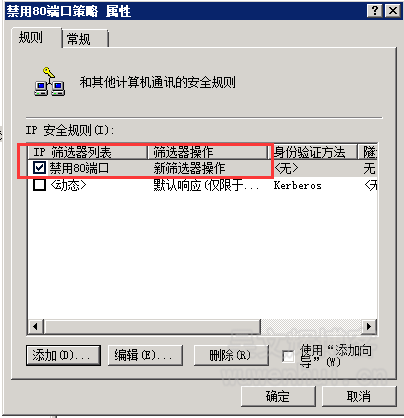Image resolution: width=404 pixels, height=418 pixels.
Task: Cancel the dialog with 取消
Action: click(x=359, y=396)
